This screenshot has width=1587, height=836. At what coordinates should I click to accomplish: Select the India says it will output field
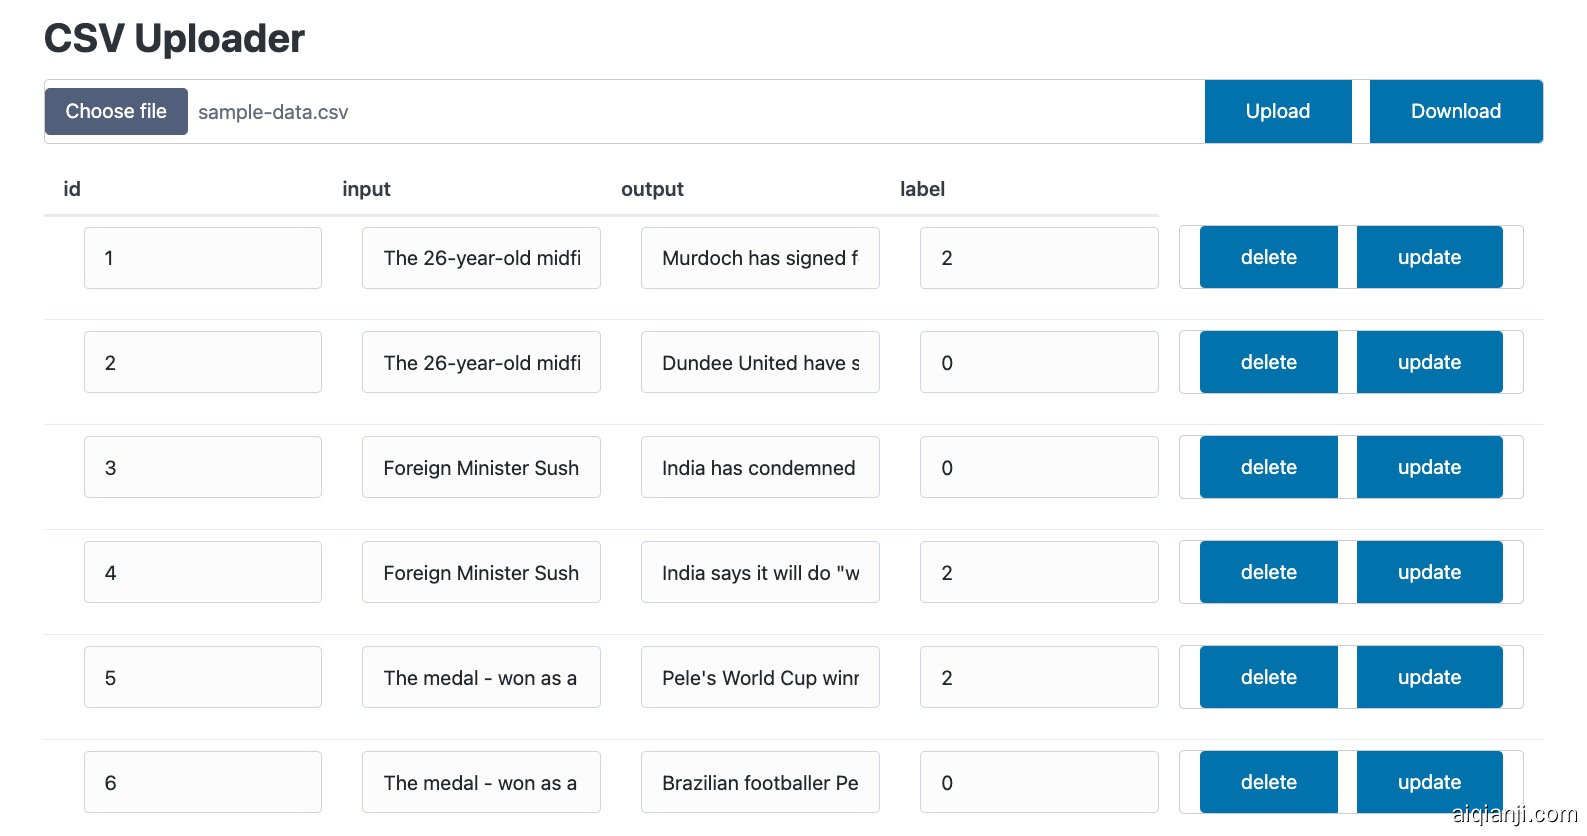click(760, 573)
